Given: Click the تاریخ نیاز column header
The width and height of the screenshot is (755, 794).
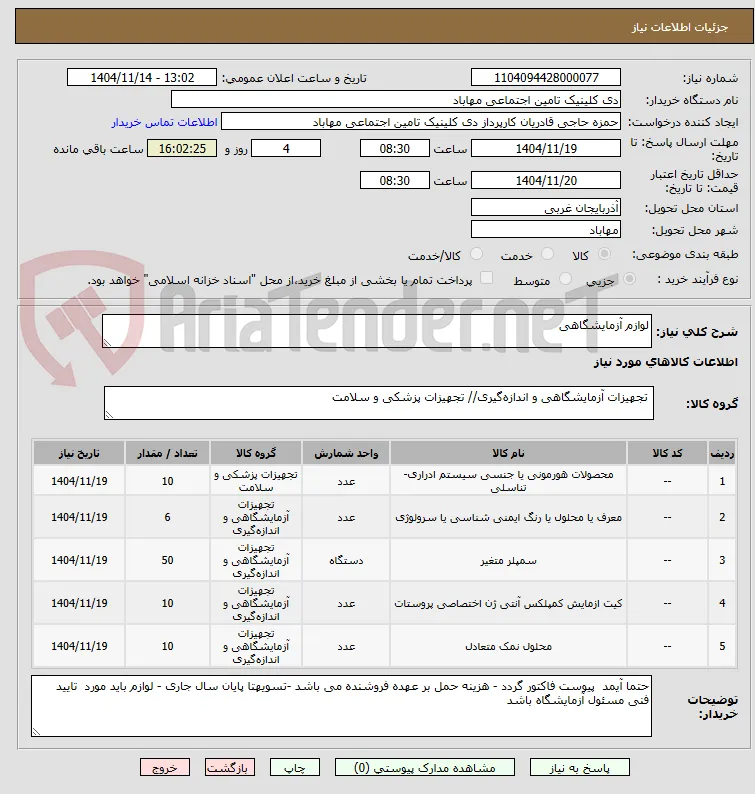Looking at the screenshot, I should 79,453.
